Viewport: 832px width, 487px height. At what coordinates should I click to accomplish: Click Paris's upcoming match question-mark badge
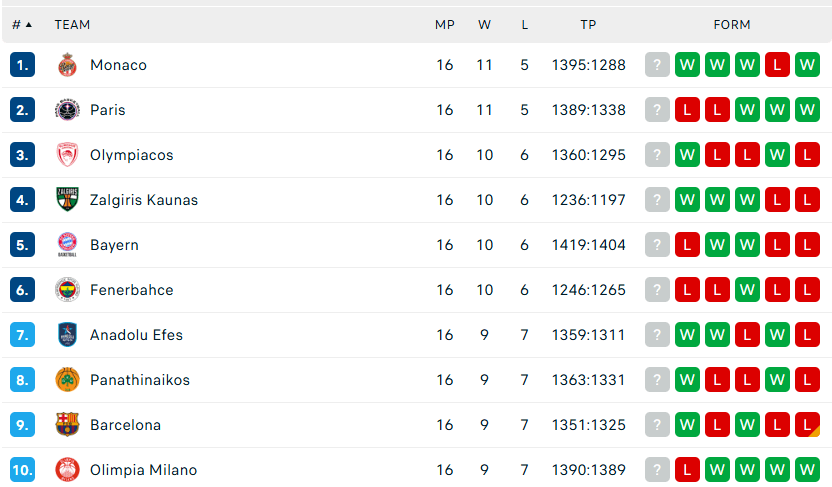coord(657,110)
